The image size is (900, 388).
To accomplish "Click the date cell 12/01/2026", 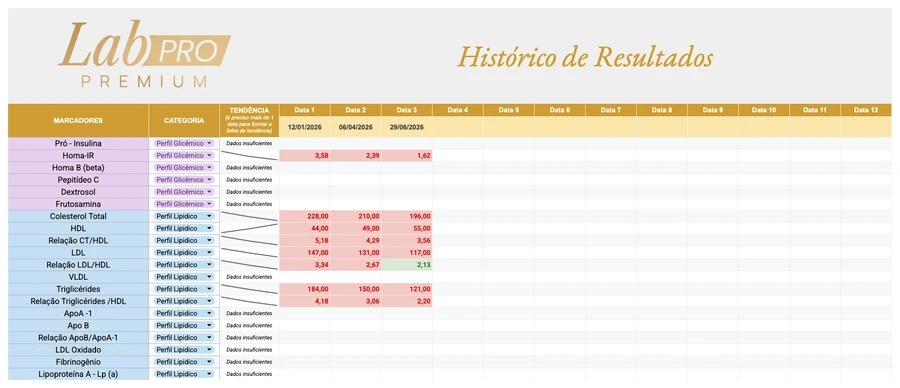I will [305, 127].
